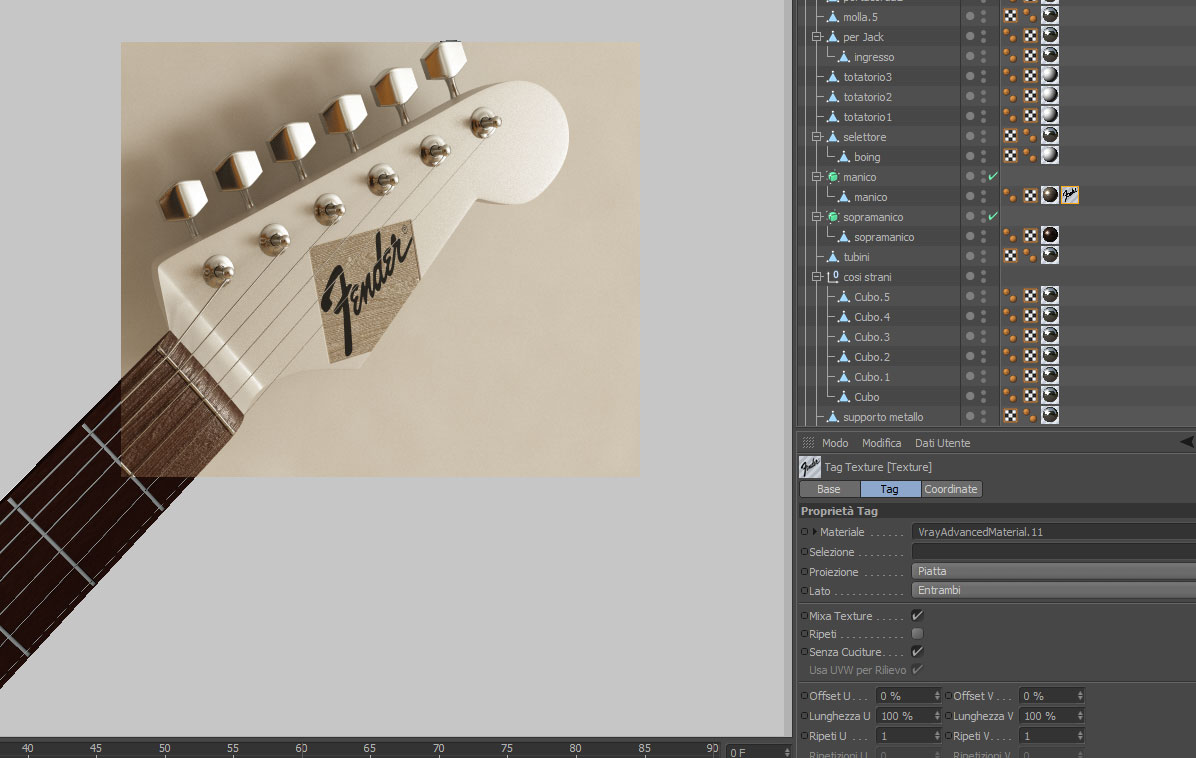Viewport: 1196px width, 758px height.
Task: Open the Modo menu
Action: [x=834, y=443]
